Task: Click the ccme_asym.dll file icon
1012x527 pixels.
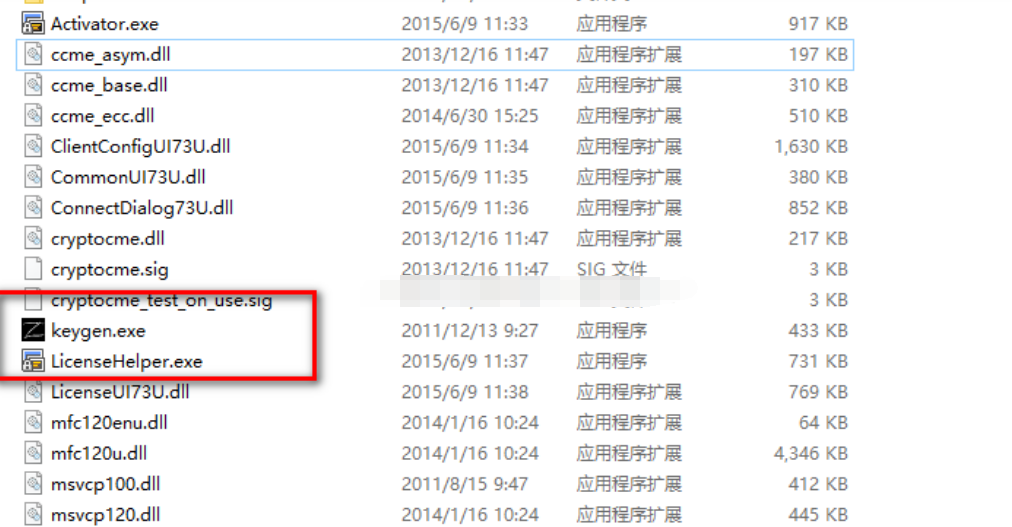Action: click(33, 54)
